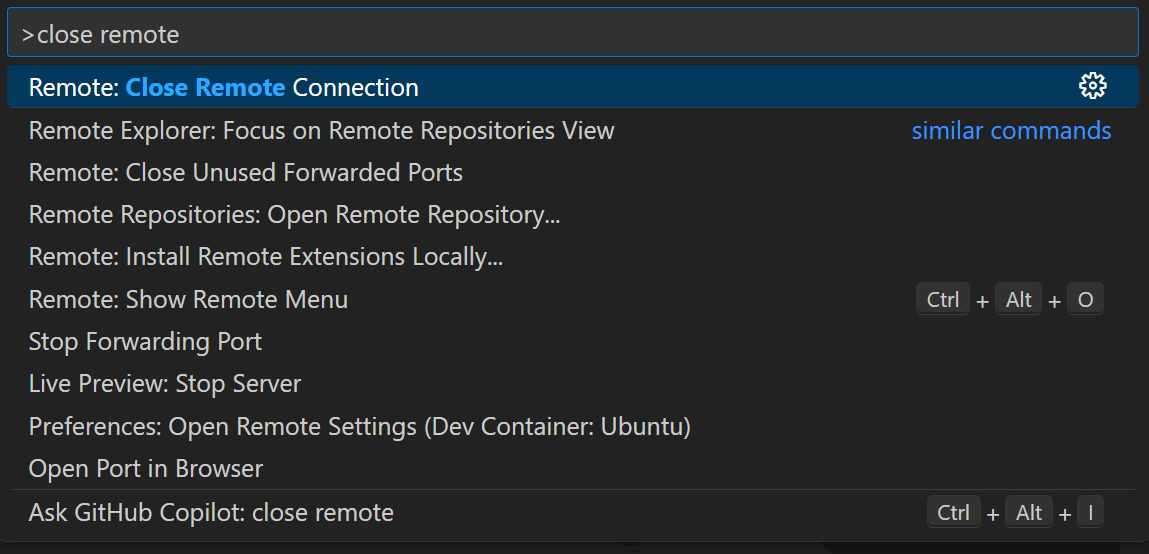The width and height of the screenshot is (1149, 554).
Task: Select the Open Port in Browser command
Action: 146,469
